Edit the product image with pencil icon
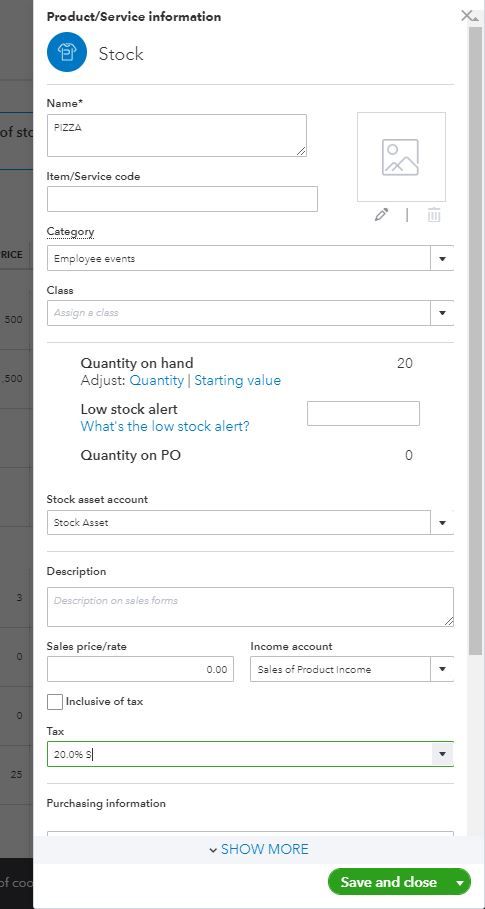This screenshot has width=485, height=909. [x=381, y=215]
